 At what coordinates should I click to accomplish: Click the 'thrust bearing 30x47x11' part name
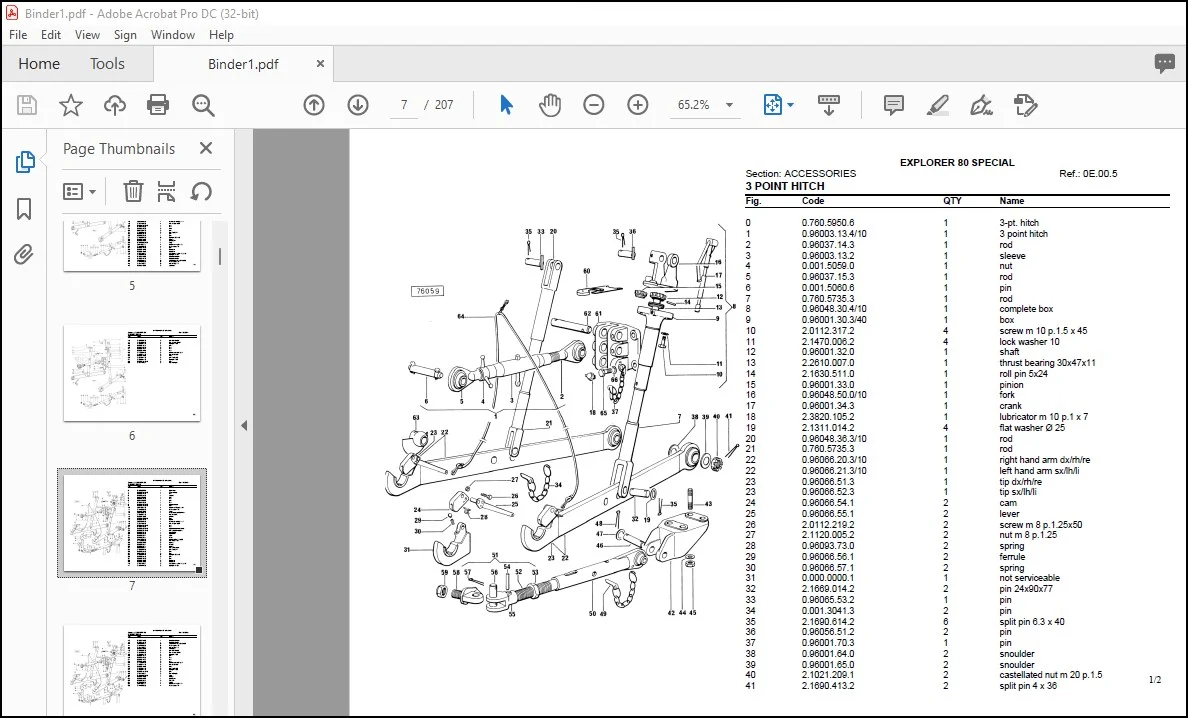[1047, 363]
